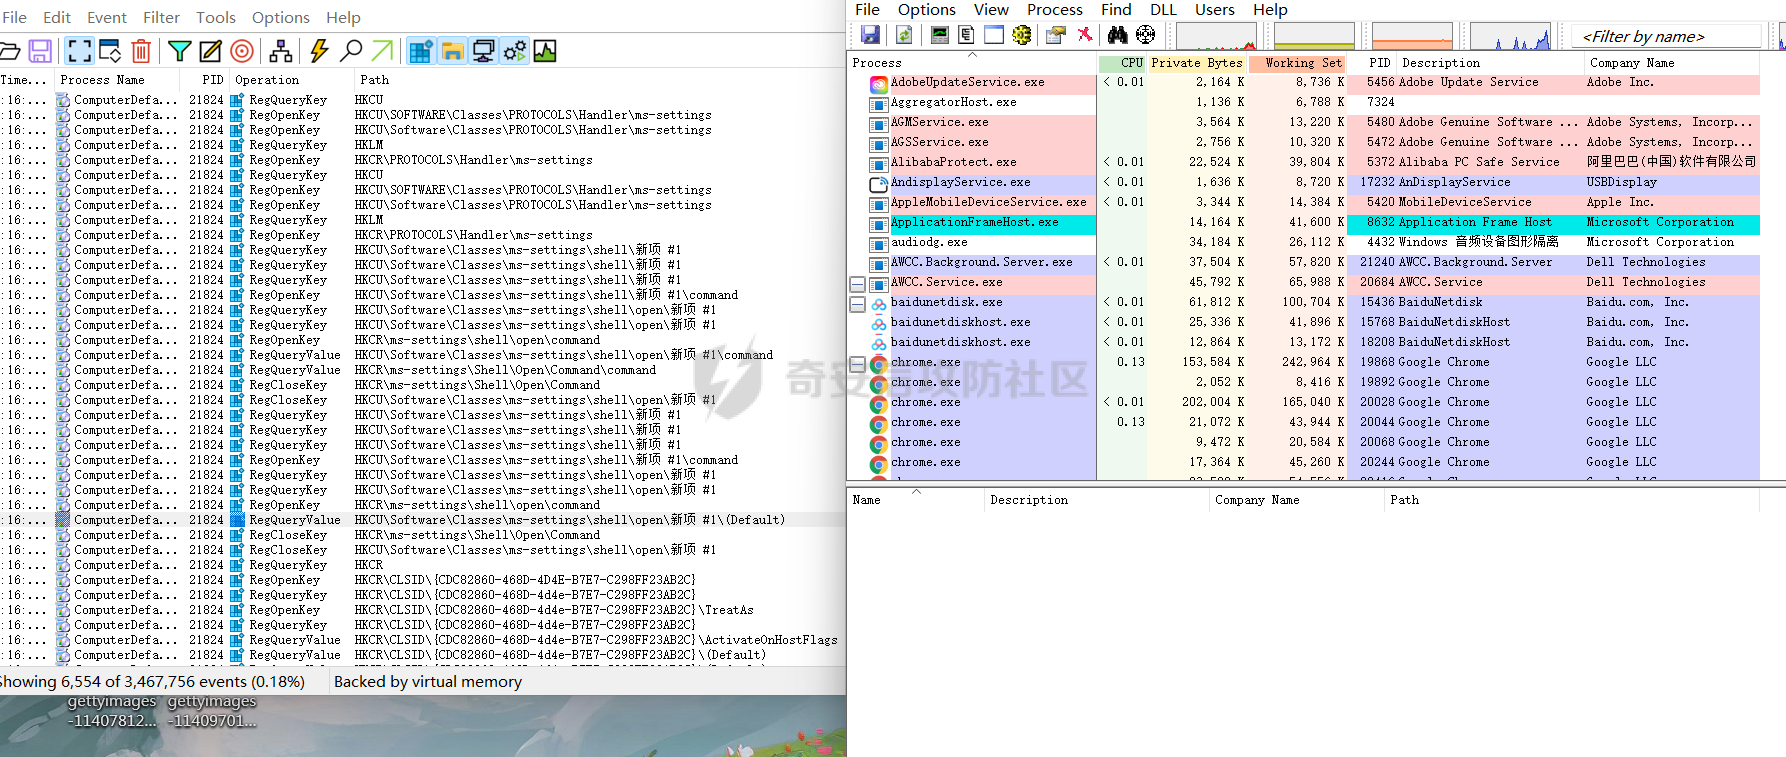
Task: Select the event with path ending TreatAs
Action: pyautogui.click(x=422, y=610)
